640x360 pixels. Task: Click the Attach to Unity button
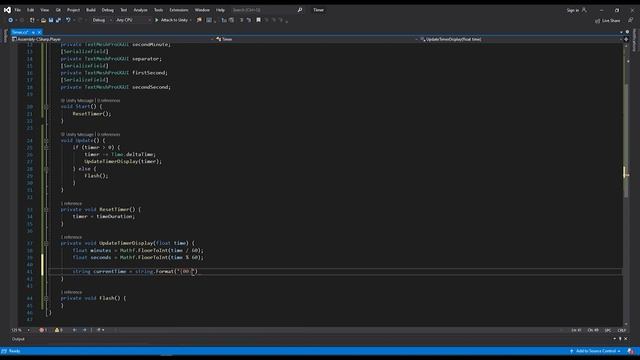coord(173,20)
